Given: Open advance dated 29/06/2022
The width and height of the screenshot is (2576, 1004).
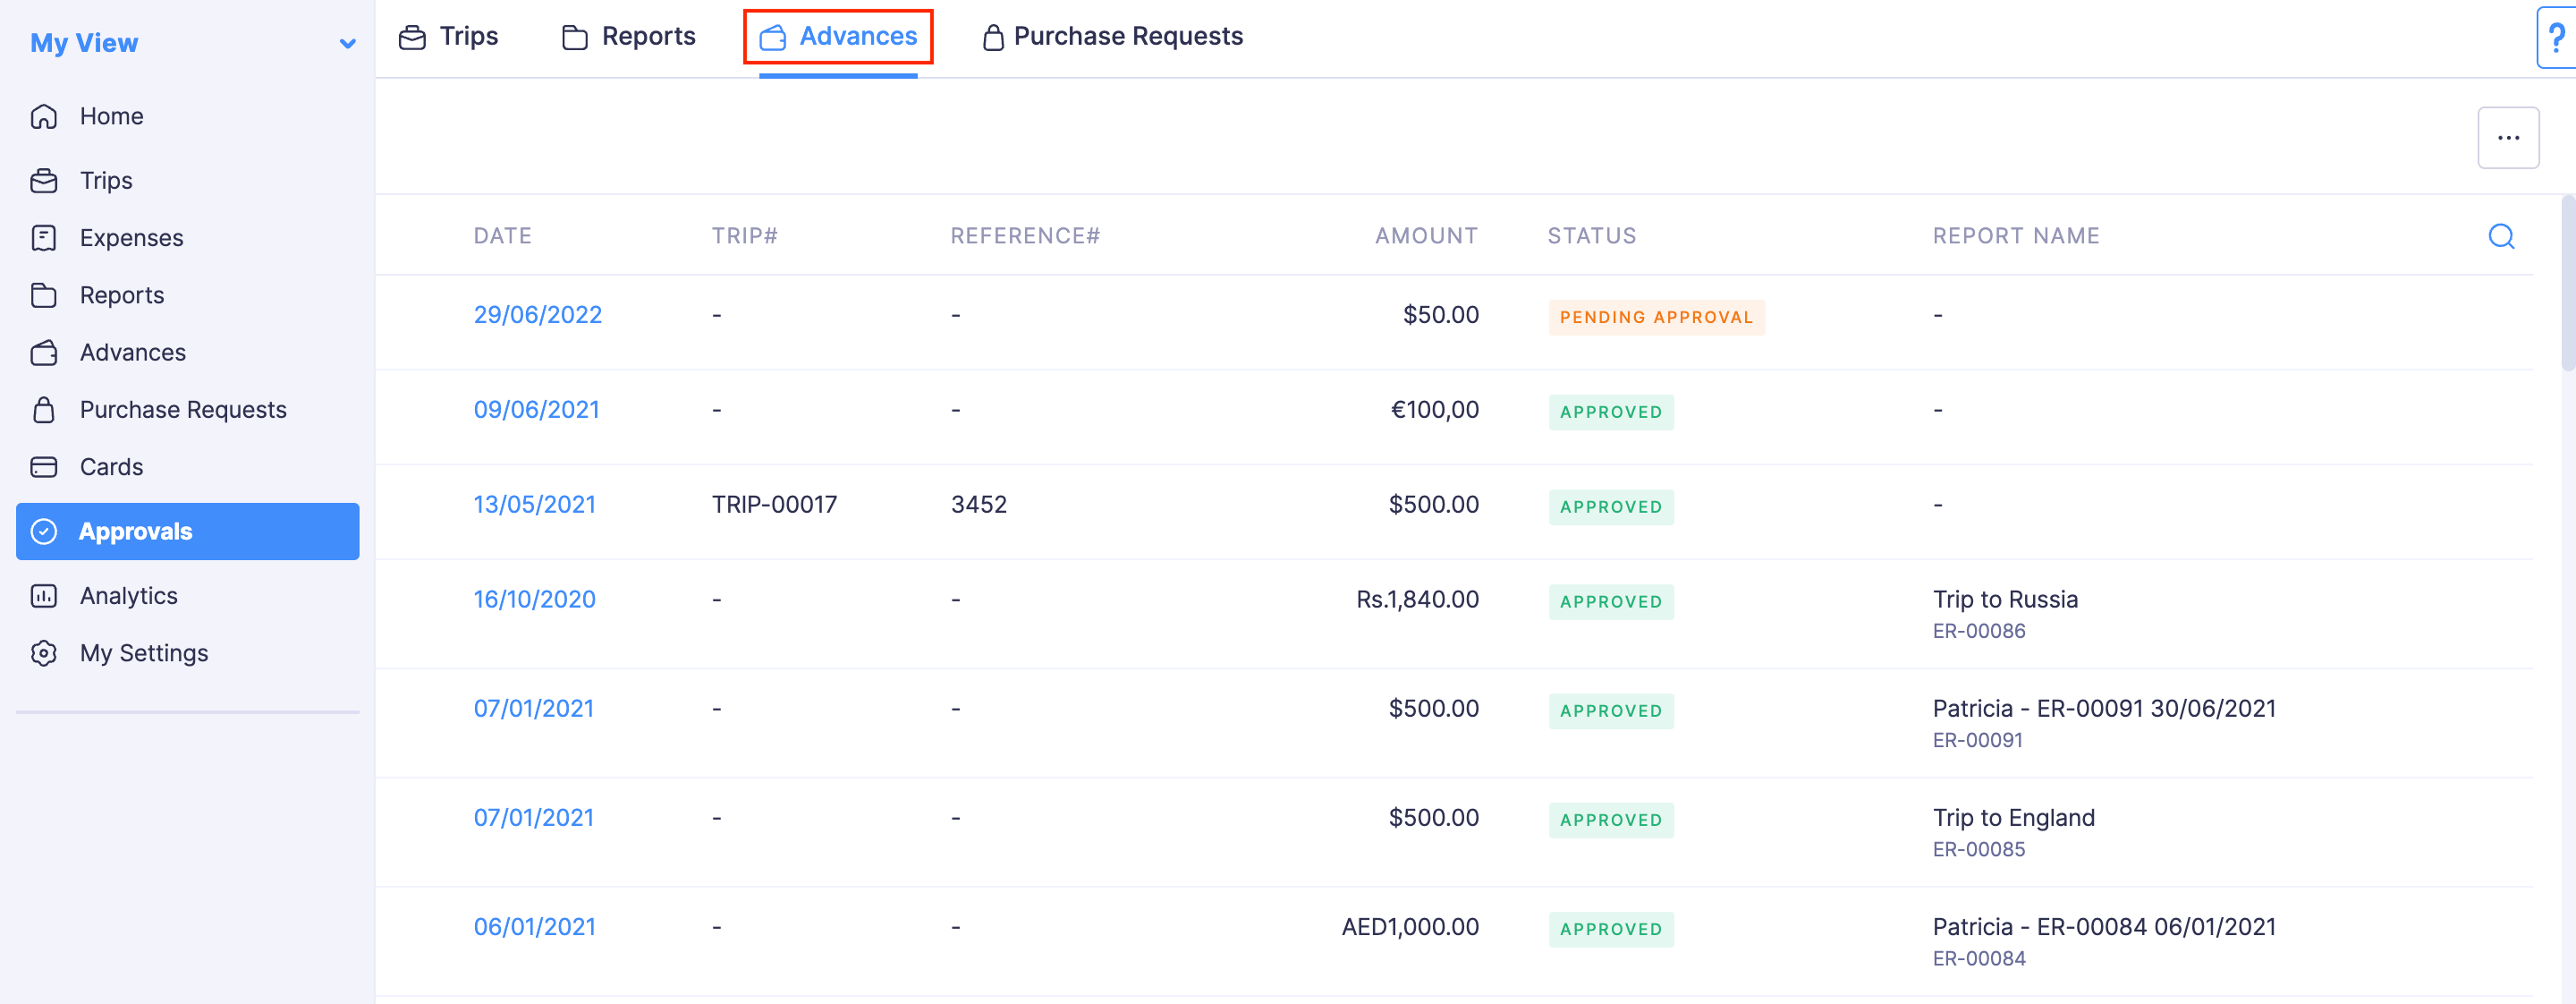Looking at the screenshot, I should pos(537,315).
